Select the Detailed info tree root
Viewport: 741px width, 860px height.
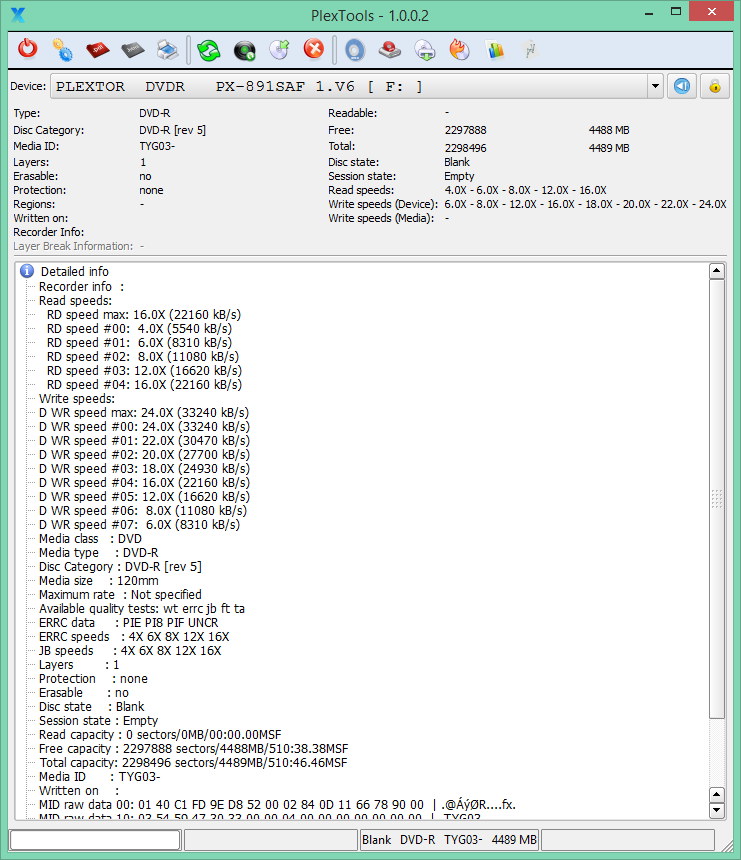click(75, 271)
